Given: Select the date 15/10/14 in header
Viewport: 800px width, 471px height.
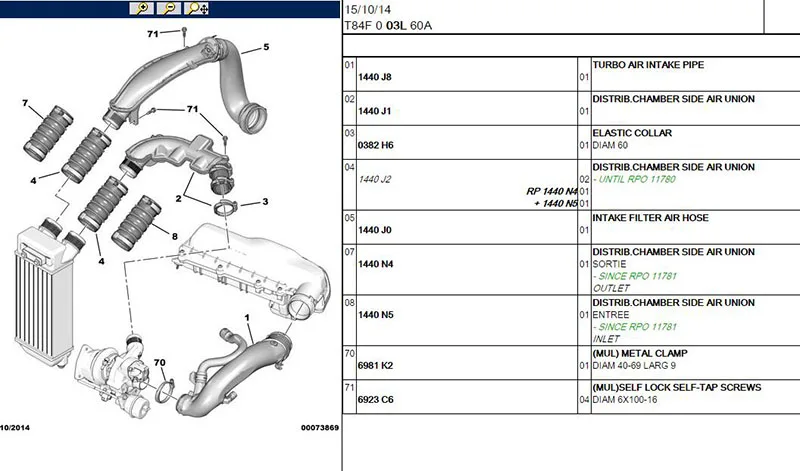Looking at the screenshot, I should point(368,9).
